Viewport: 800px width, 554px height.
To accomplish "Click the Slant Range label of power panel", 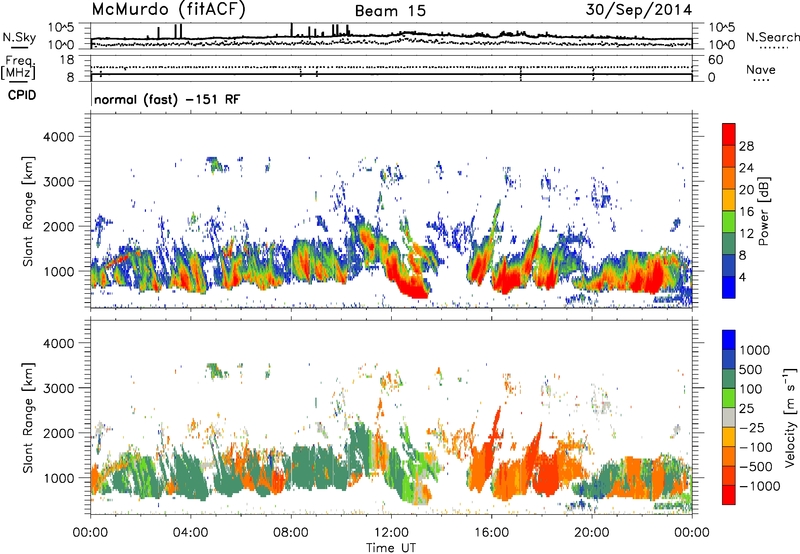I will click(x=28, y=211).
